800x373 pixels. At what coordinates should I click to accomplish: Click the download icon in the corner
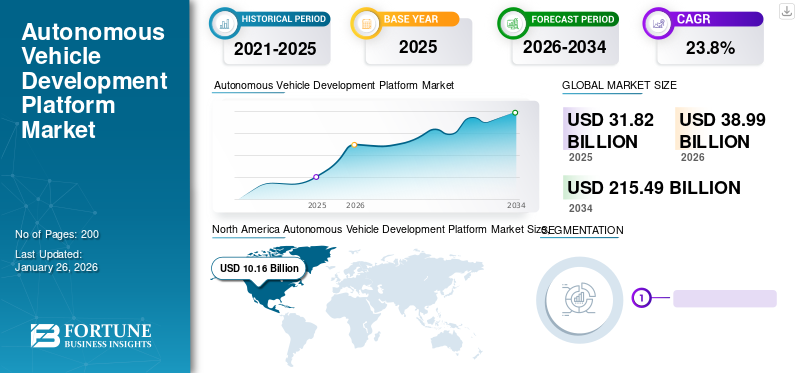(786, 11)
